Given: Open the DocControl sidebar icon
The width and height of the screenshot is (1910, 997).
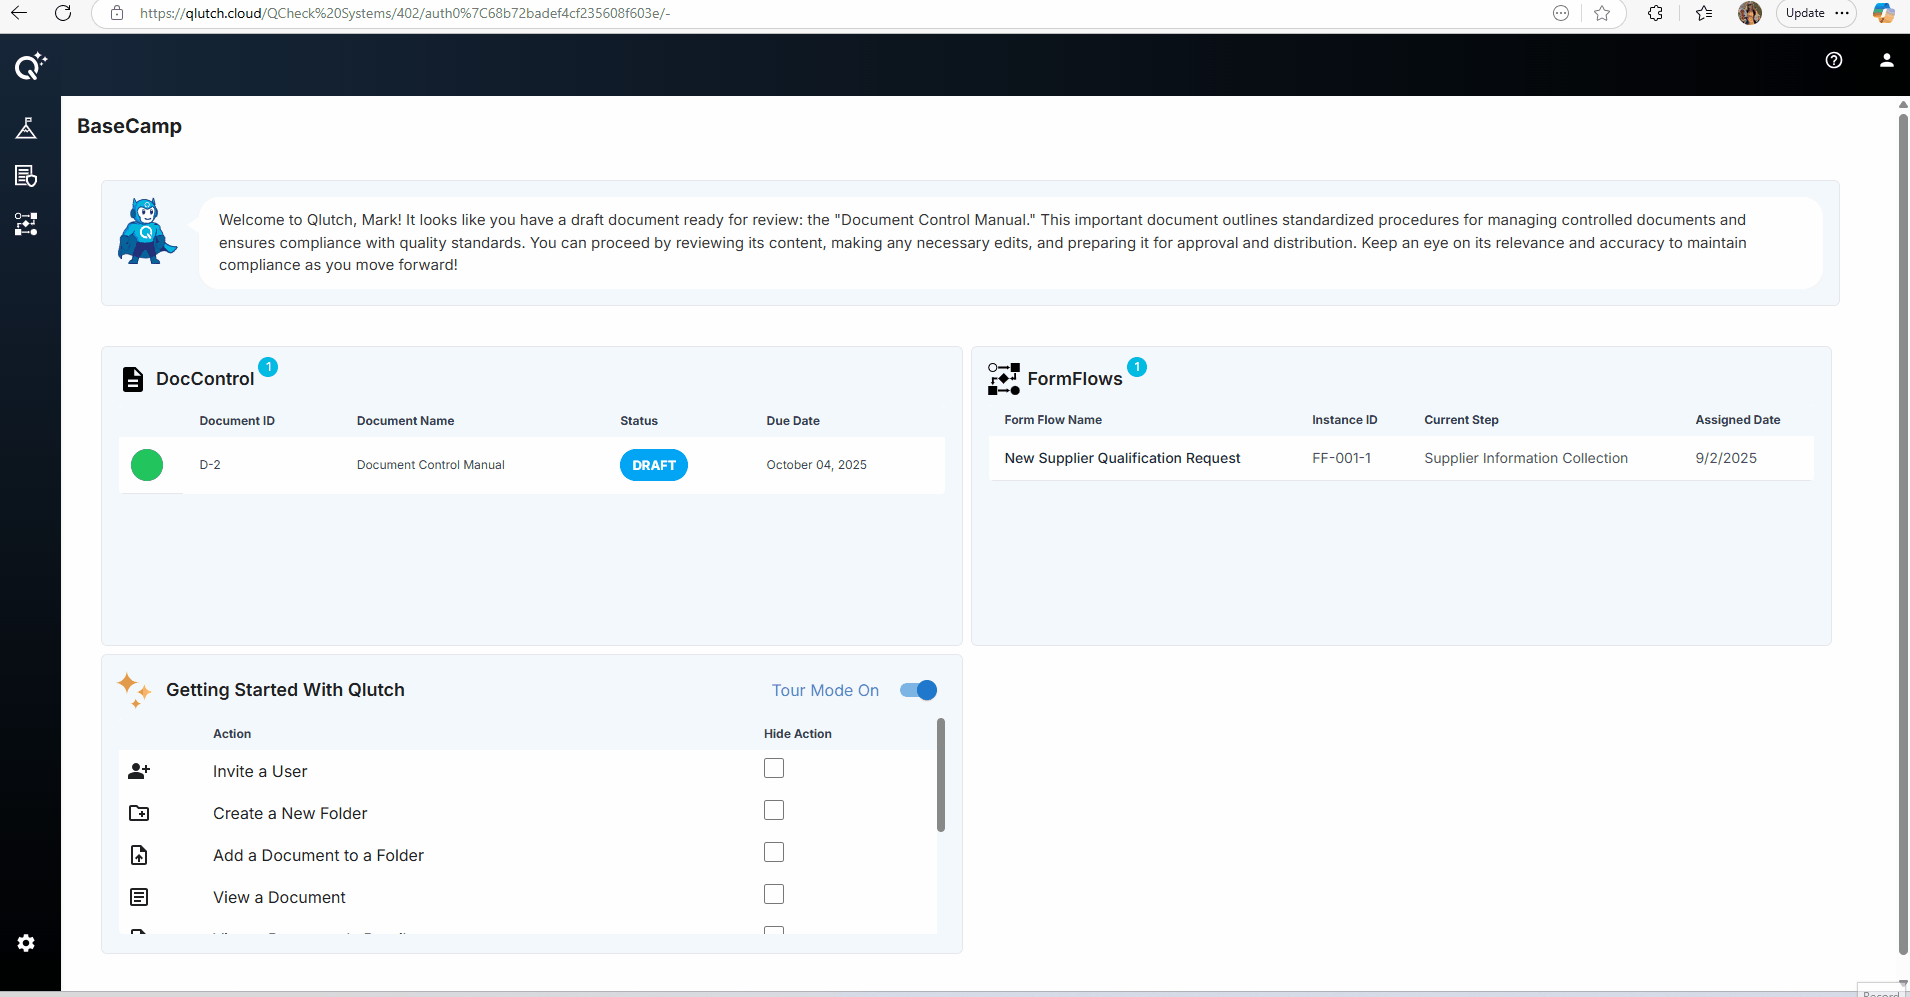Looking at the screenshot, I should [x=26, y=176].
